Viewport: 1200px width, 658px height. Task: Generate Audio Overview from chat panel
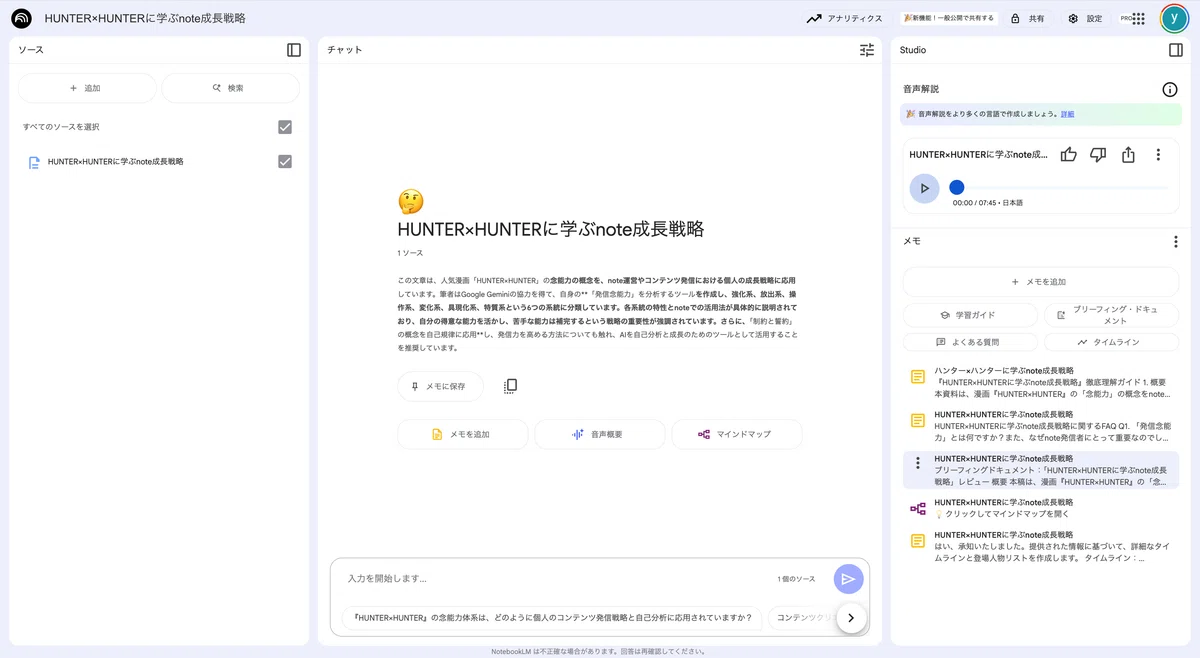pyautogui.click(x=599, y=434)
